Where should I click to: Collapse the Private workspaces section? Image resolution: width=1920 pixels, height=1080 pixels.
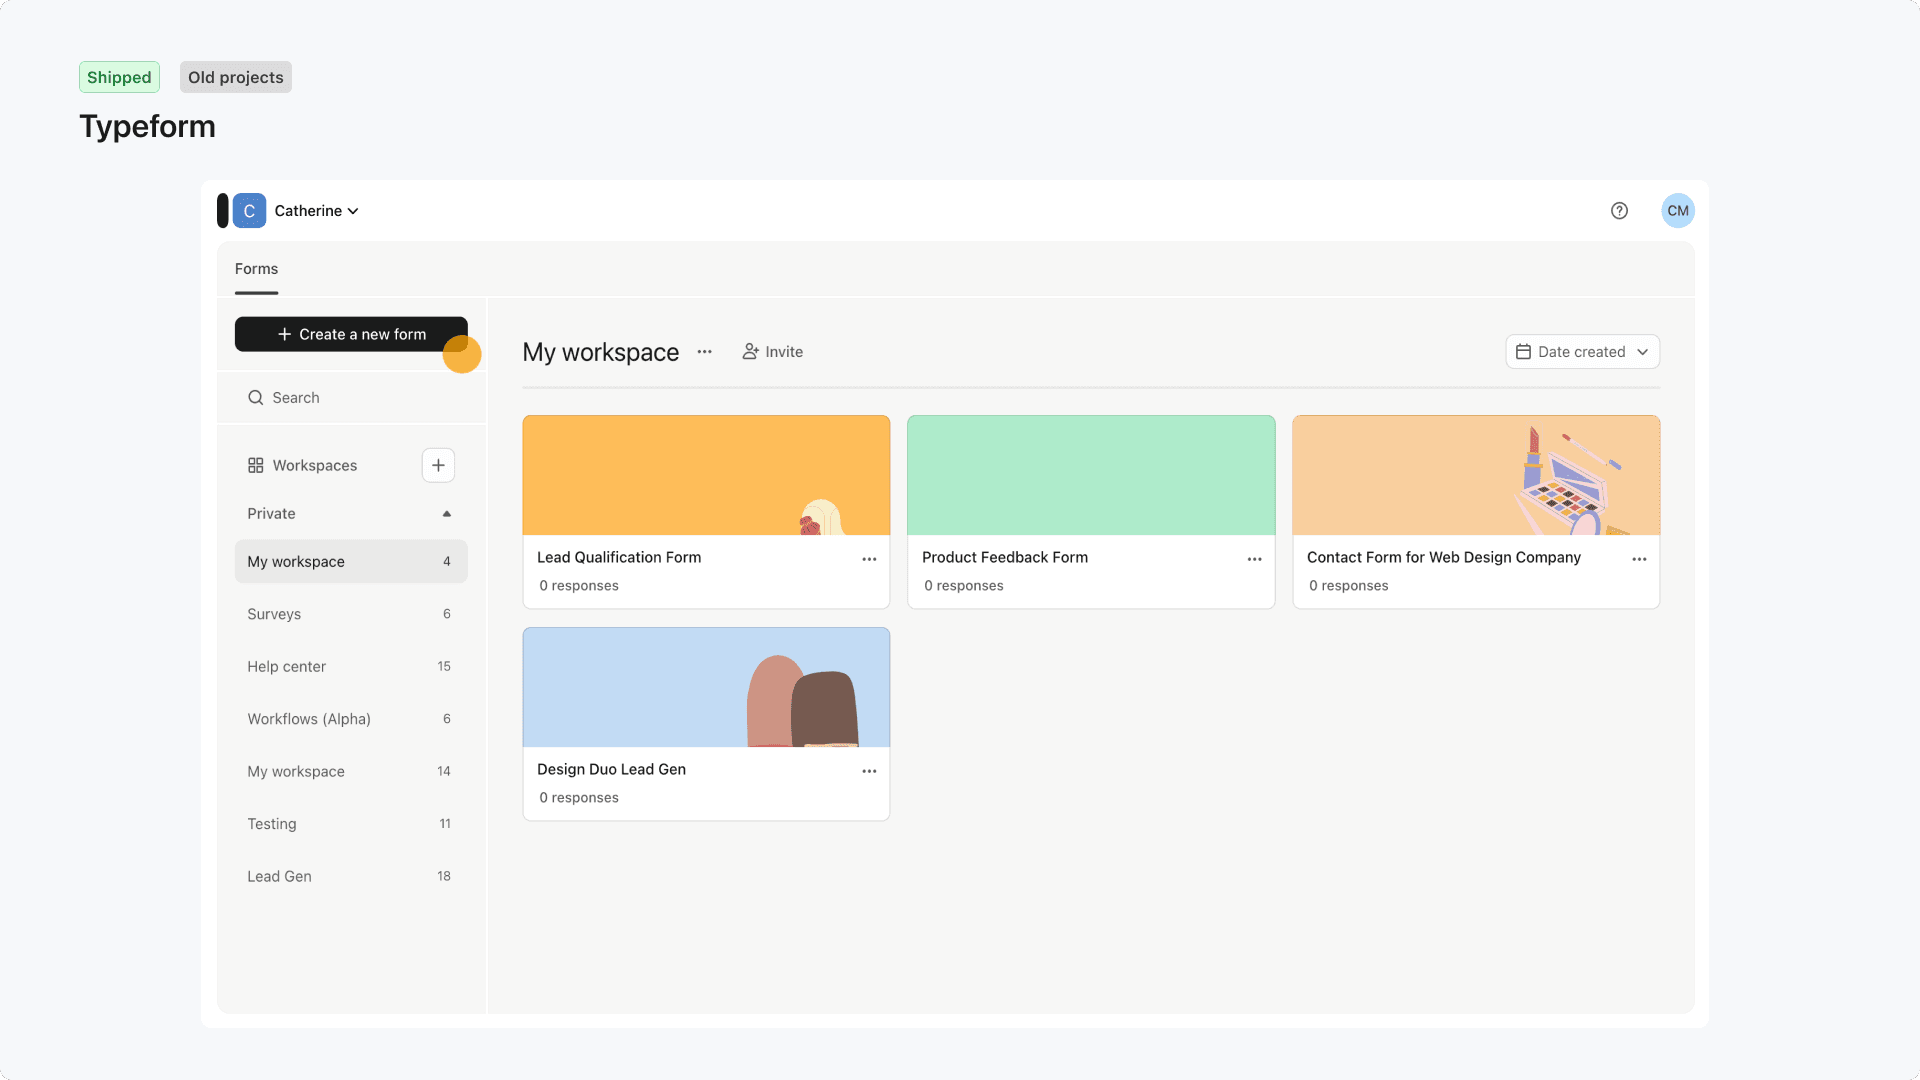click(x=447, y=513)
